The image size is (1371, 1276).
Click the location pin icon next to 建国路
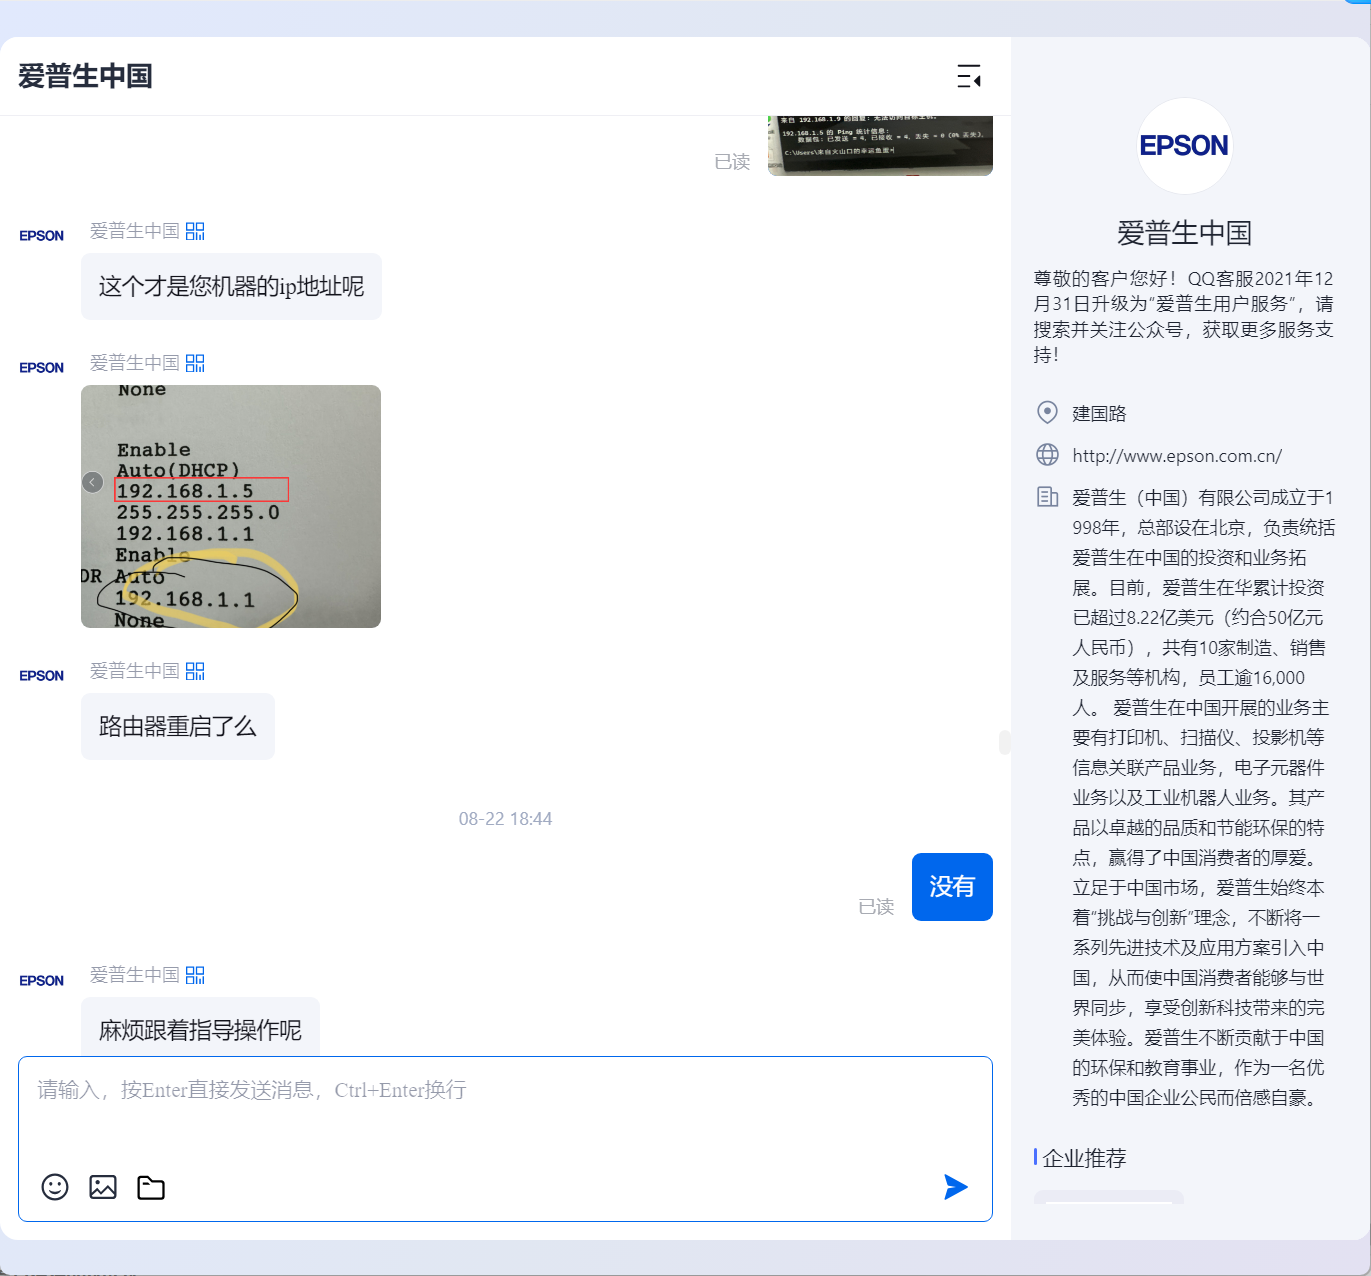tap(1047, 412)
